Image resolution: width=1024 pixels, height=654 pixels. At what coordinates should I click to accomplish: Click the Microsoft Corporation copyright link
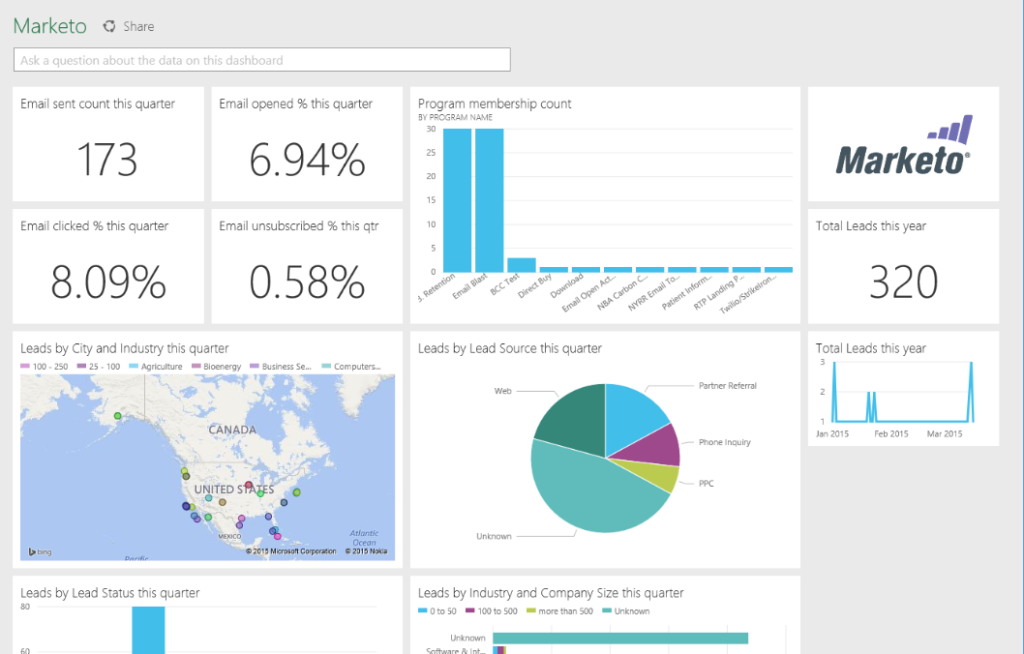(291, 551)
